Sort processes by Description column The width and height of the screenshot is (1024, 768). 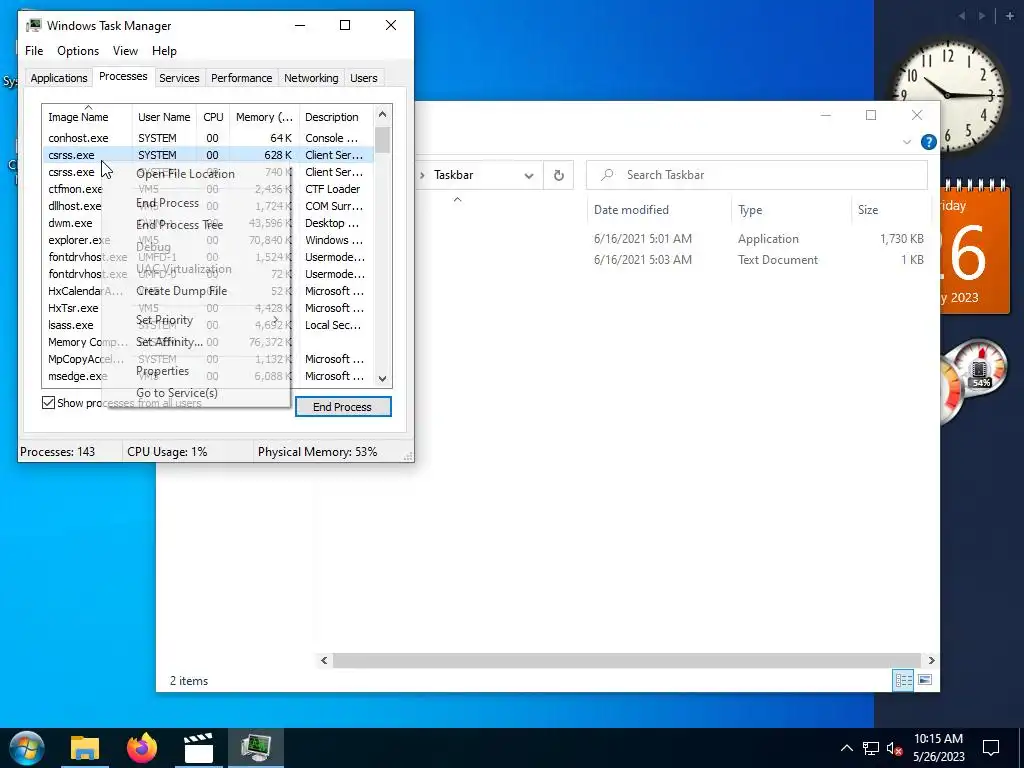click(x=336, y=117)
